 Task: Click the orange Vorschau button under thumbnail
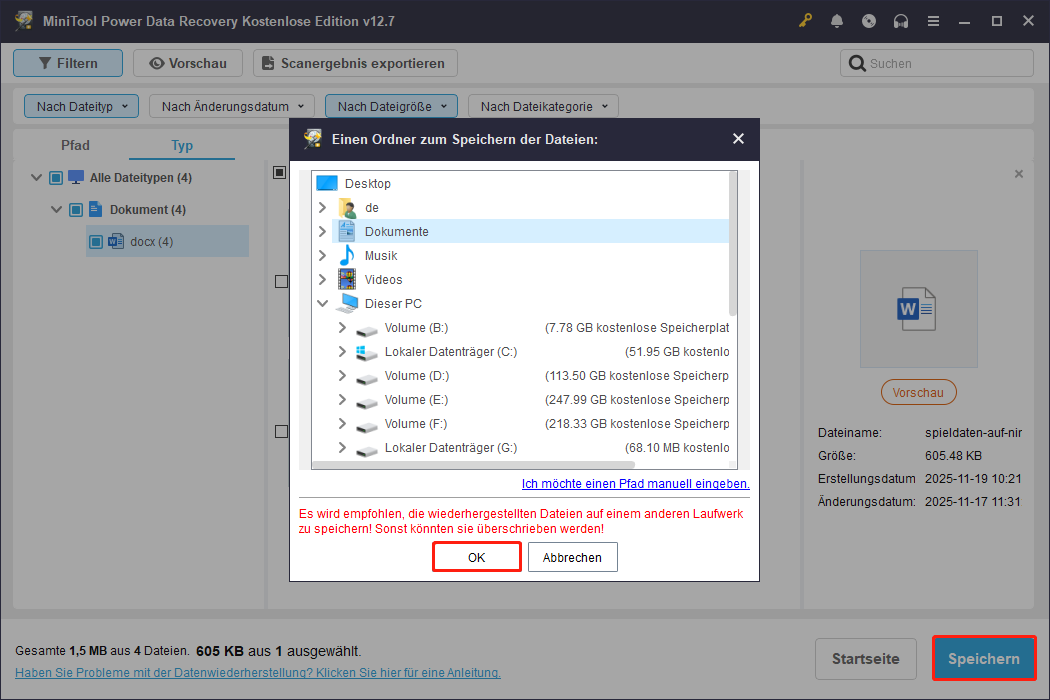(x=918, y=393)
